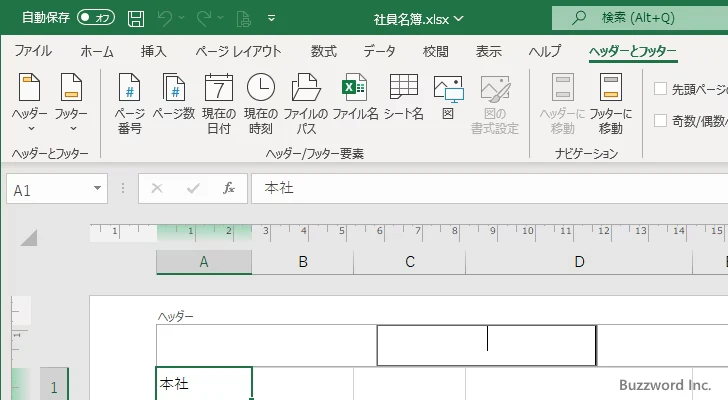Switch to the 校閲 tab
Image resolution: width=728 pixels, height=400 pixels.
point(436,51)
